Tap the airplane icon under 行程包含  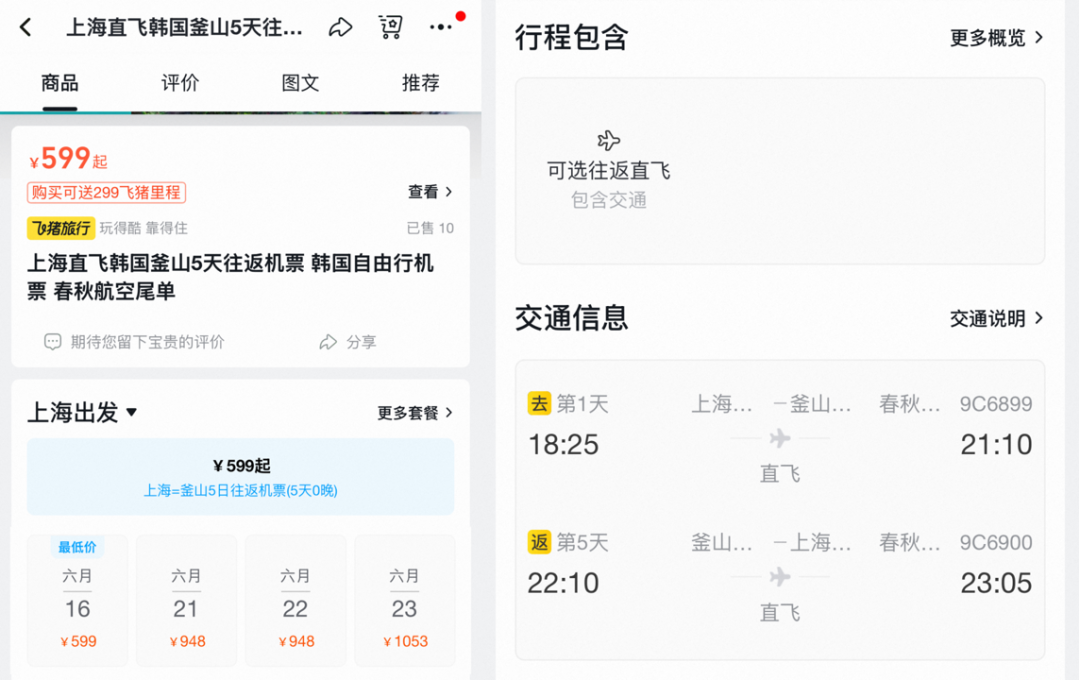609,142
